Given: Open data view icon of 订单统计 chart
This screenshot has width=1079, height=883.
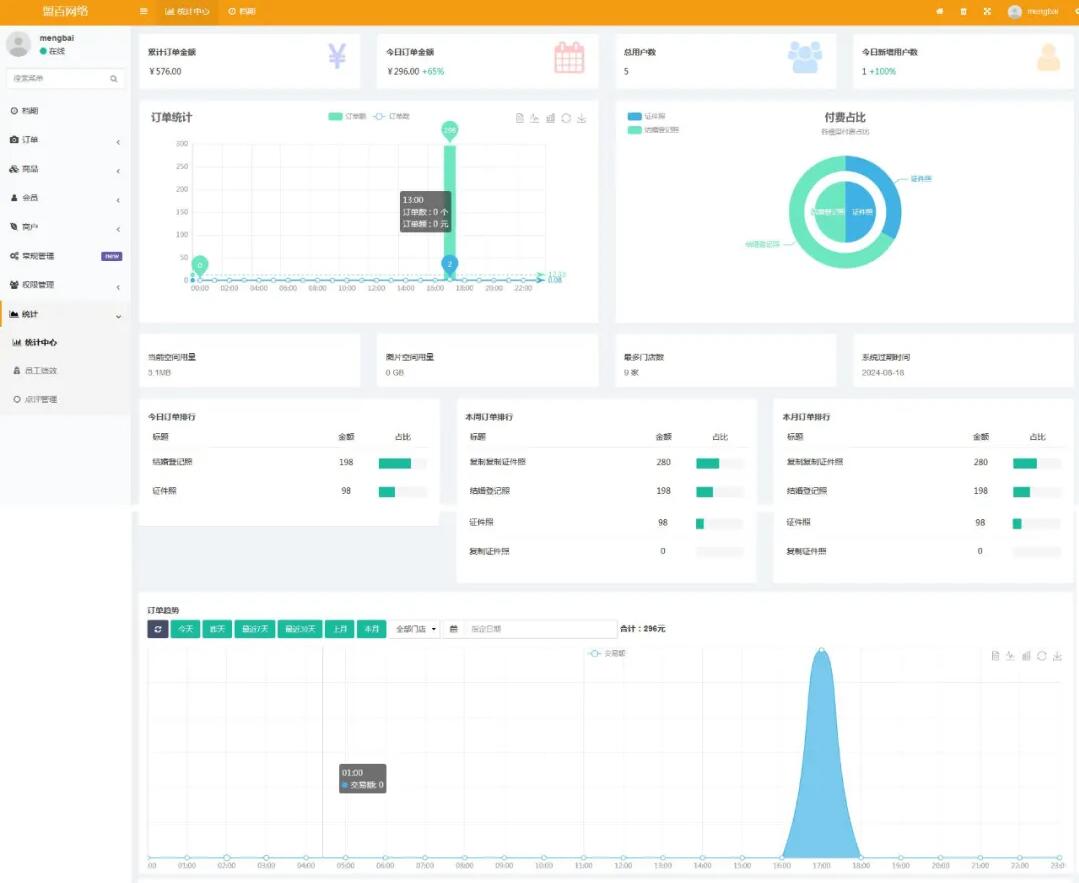Looking at the screenshot, I should [x=519, y=118].
